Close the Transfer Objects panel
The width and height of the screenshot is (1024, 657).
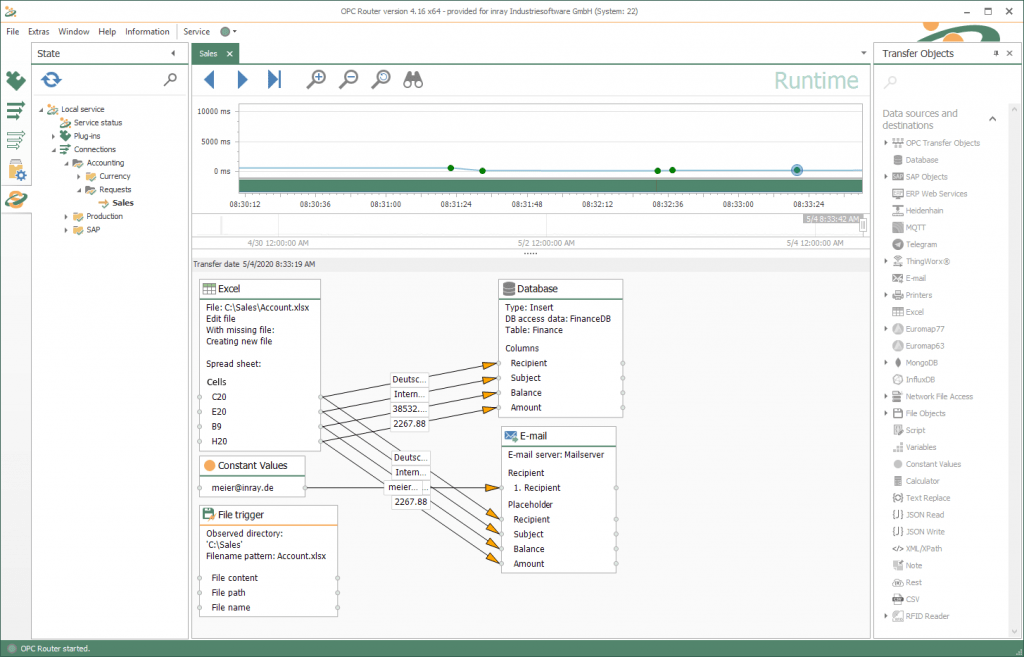click(1010, 54)
